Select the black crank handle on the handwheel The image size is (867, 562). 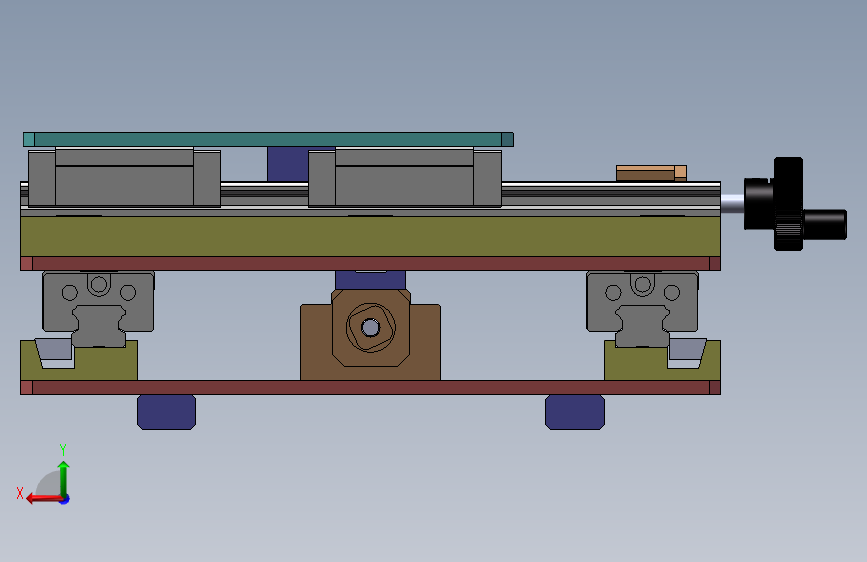(824, 225)
